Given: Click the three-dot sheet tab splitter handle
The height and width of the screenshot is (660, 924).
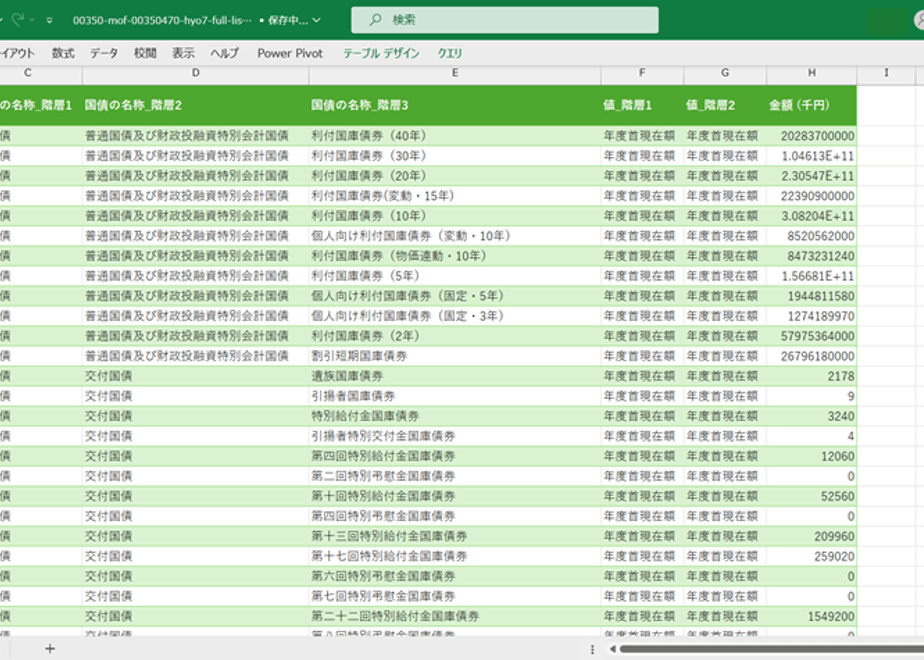Looking at the screenshot, I should pyautogui.click(x=592, y=649).
